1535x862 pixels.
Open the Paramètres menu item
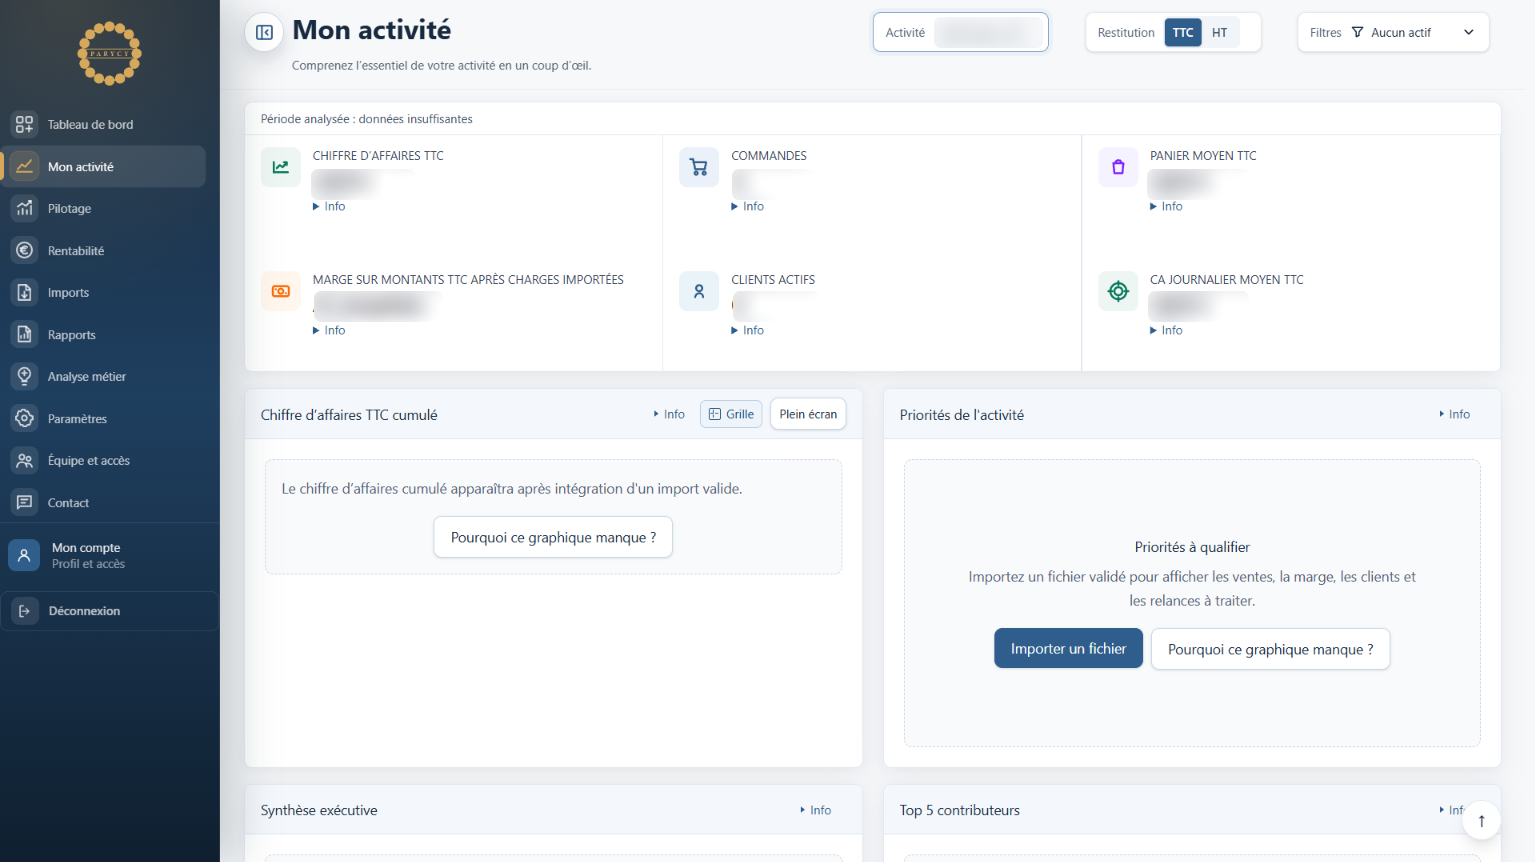click(x=104, y=418)
